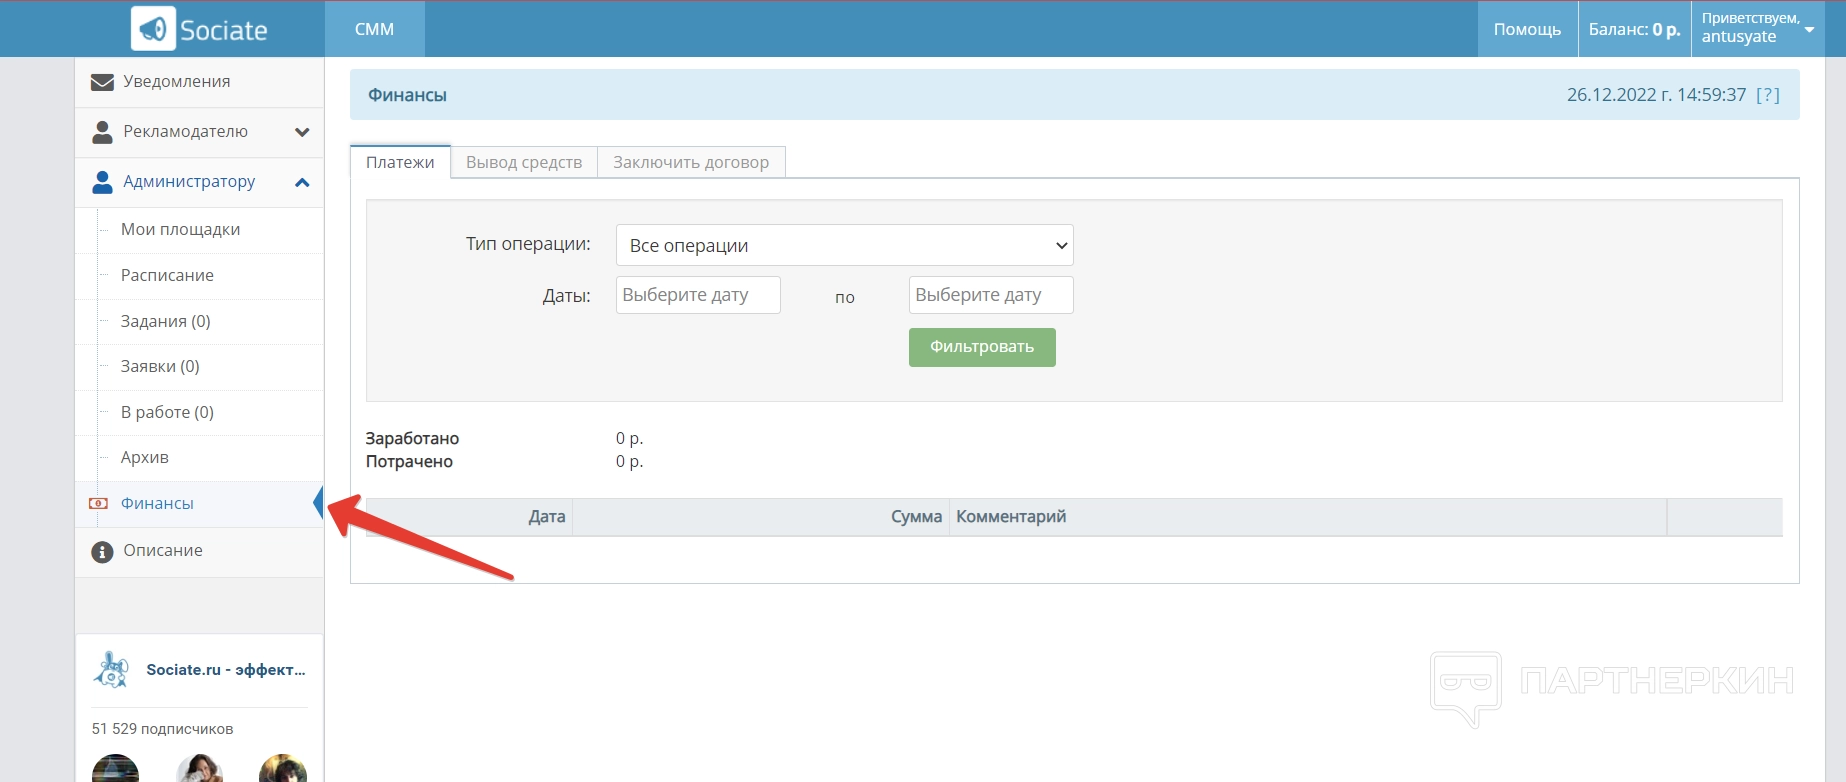This screenshot has height=782, width=1846.
Task: Open the СММ top menu item
Action: pyautogui.click(x=375, y=29)
